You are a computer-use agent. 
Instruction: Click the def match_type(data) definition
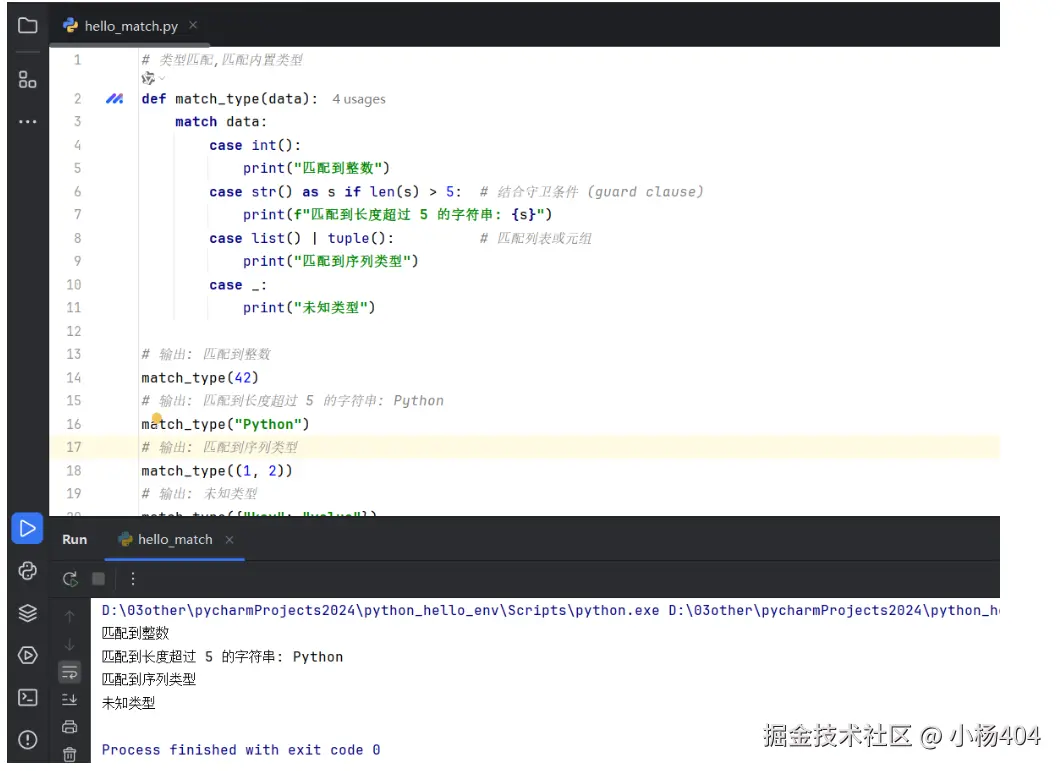click(230, 99)
